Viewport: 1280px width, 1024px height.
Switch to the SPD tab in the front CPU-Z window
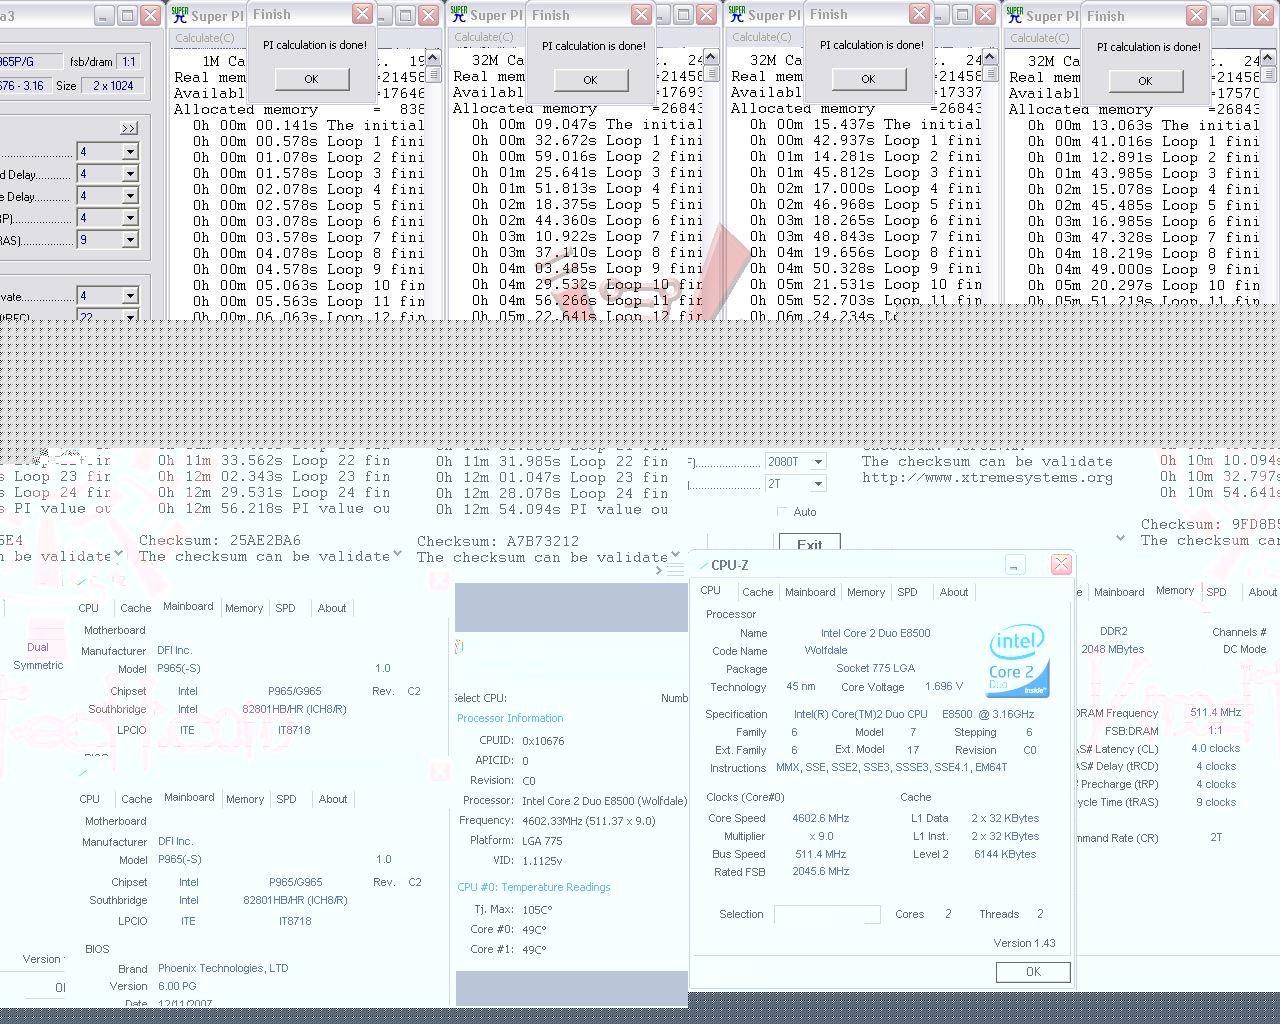pyautogui.click(x=907, y=592)
